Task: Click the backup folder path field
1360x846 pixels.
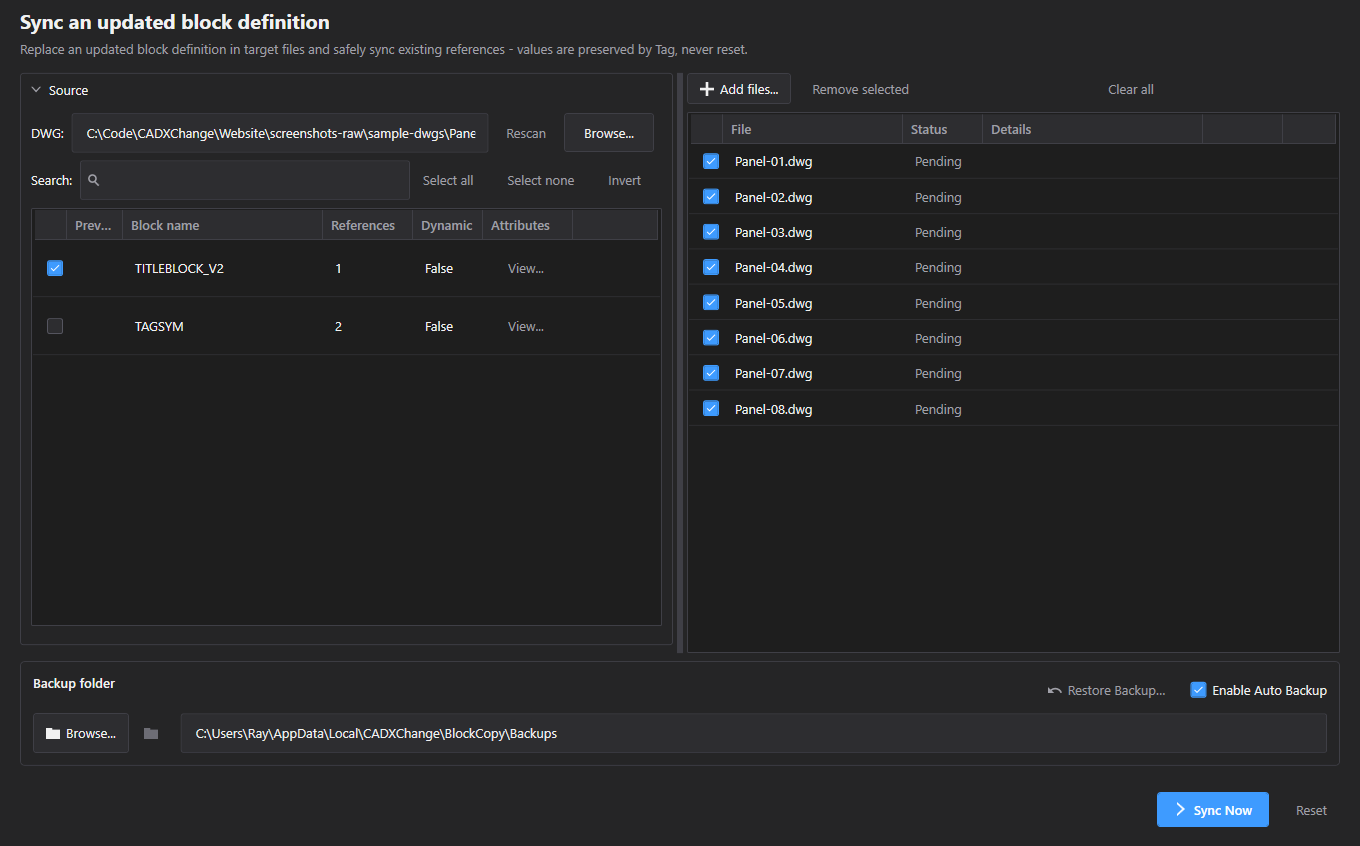Action: click(753, 733)
